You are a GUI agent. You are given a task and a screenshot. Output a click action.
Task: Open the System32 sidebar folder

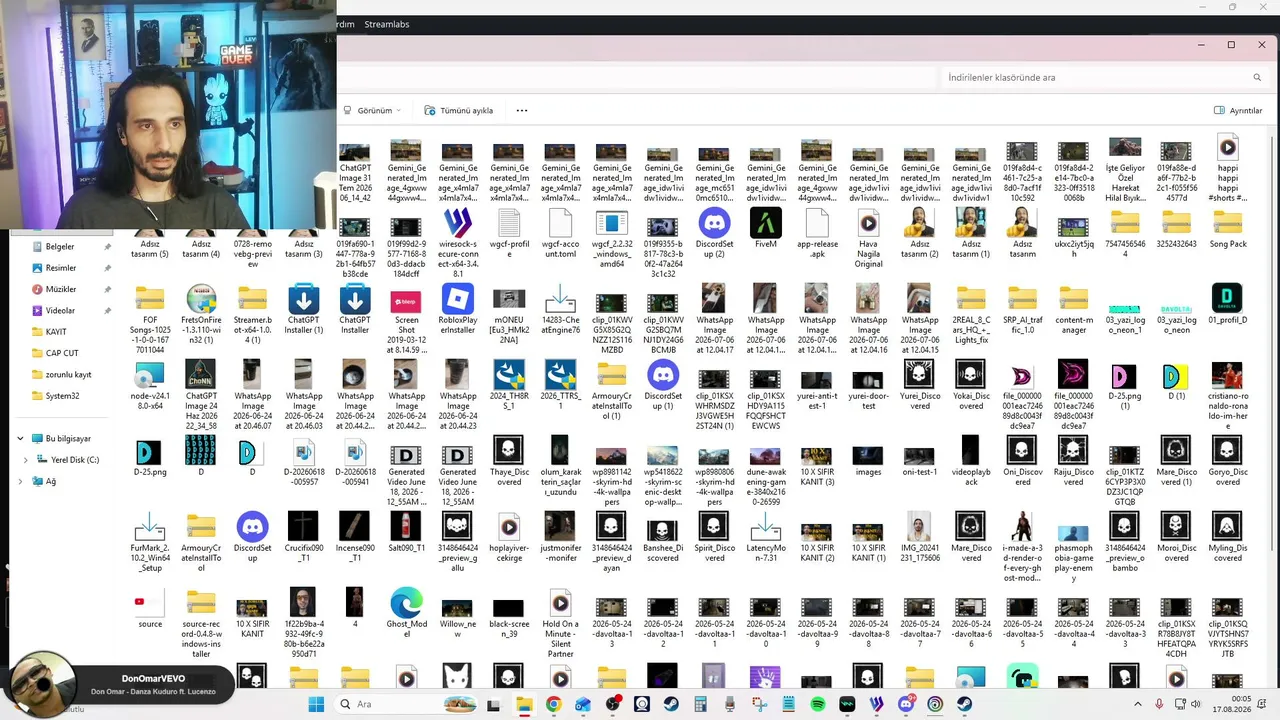tap(62, 396)
